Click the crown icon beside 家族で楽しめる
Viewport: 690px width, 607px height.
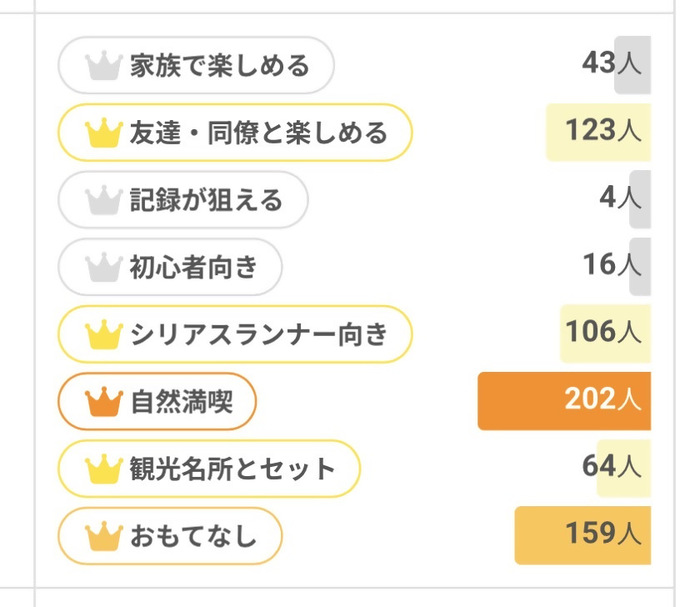point(103,66)
